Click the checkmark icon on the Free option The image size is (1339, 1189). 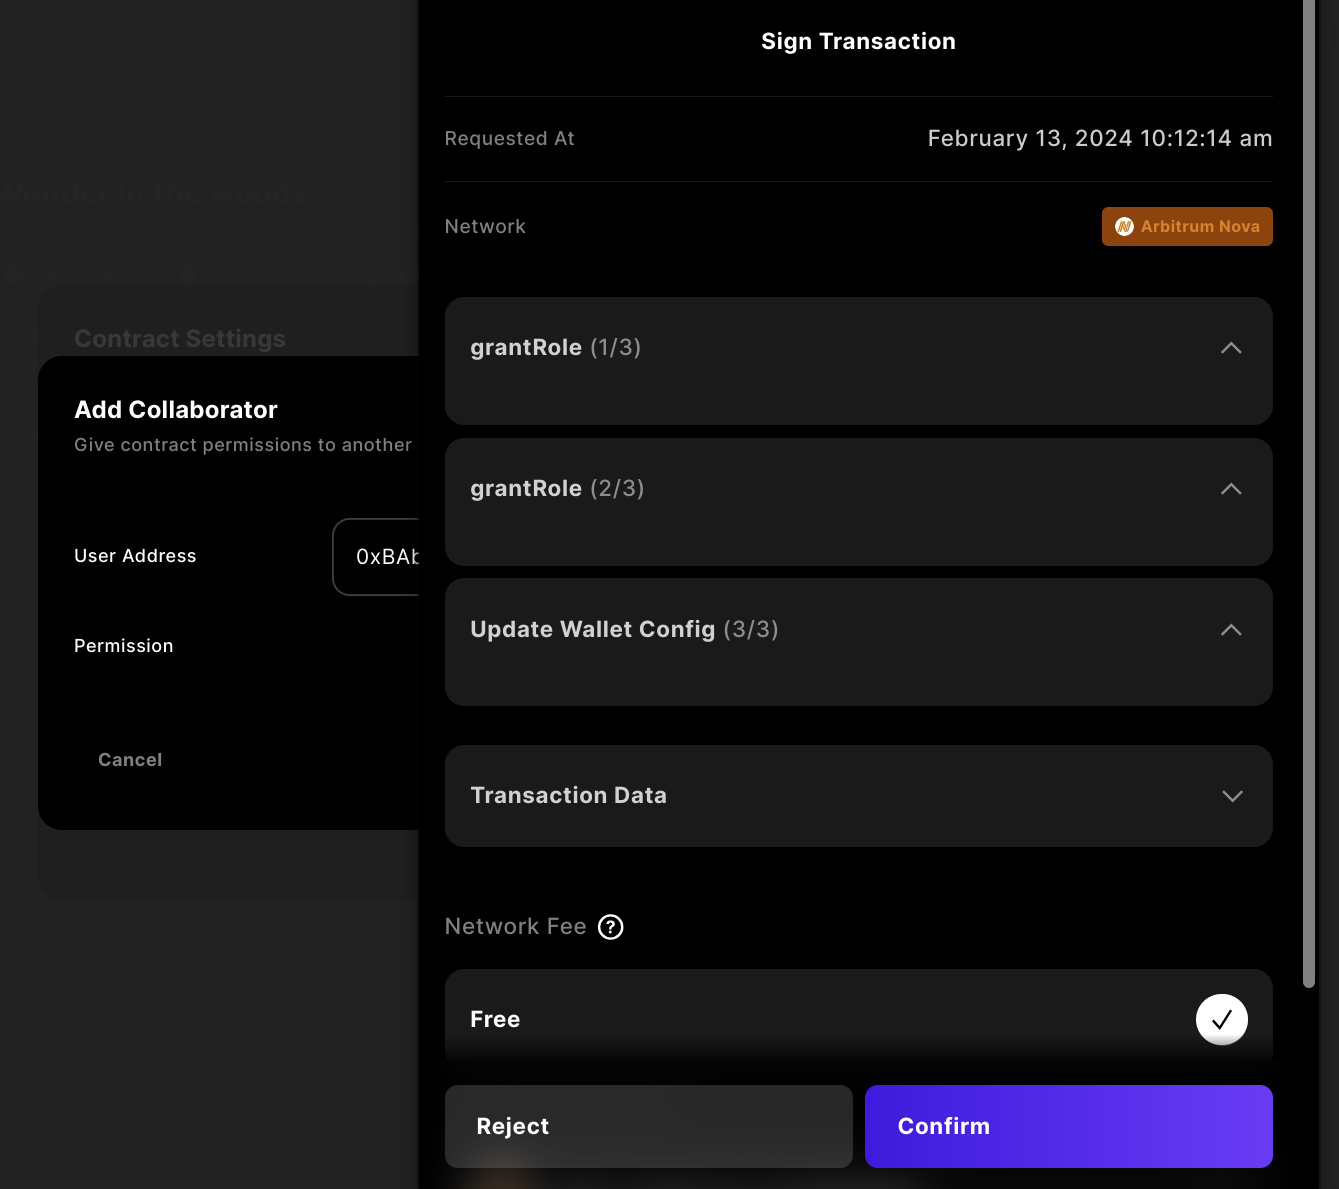click(x=1222, y=1019)
